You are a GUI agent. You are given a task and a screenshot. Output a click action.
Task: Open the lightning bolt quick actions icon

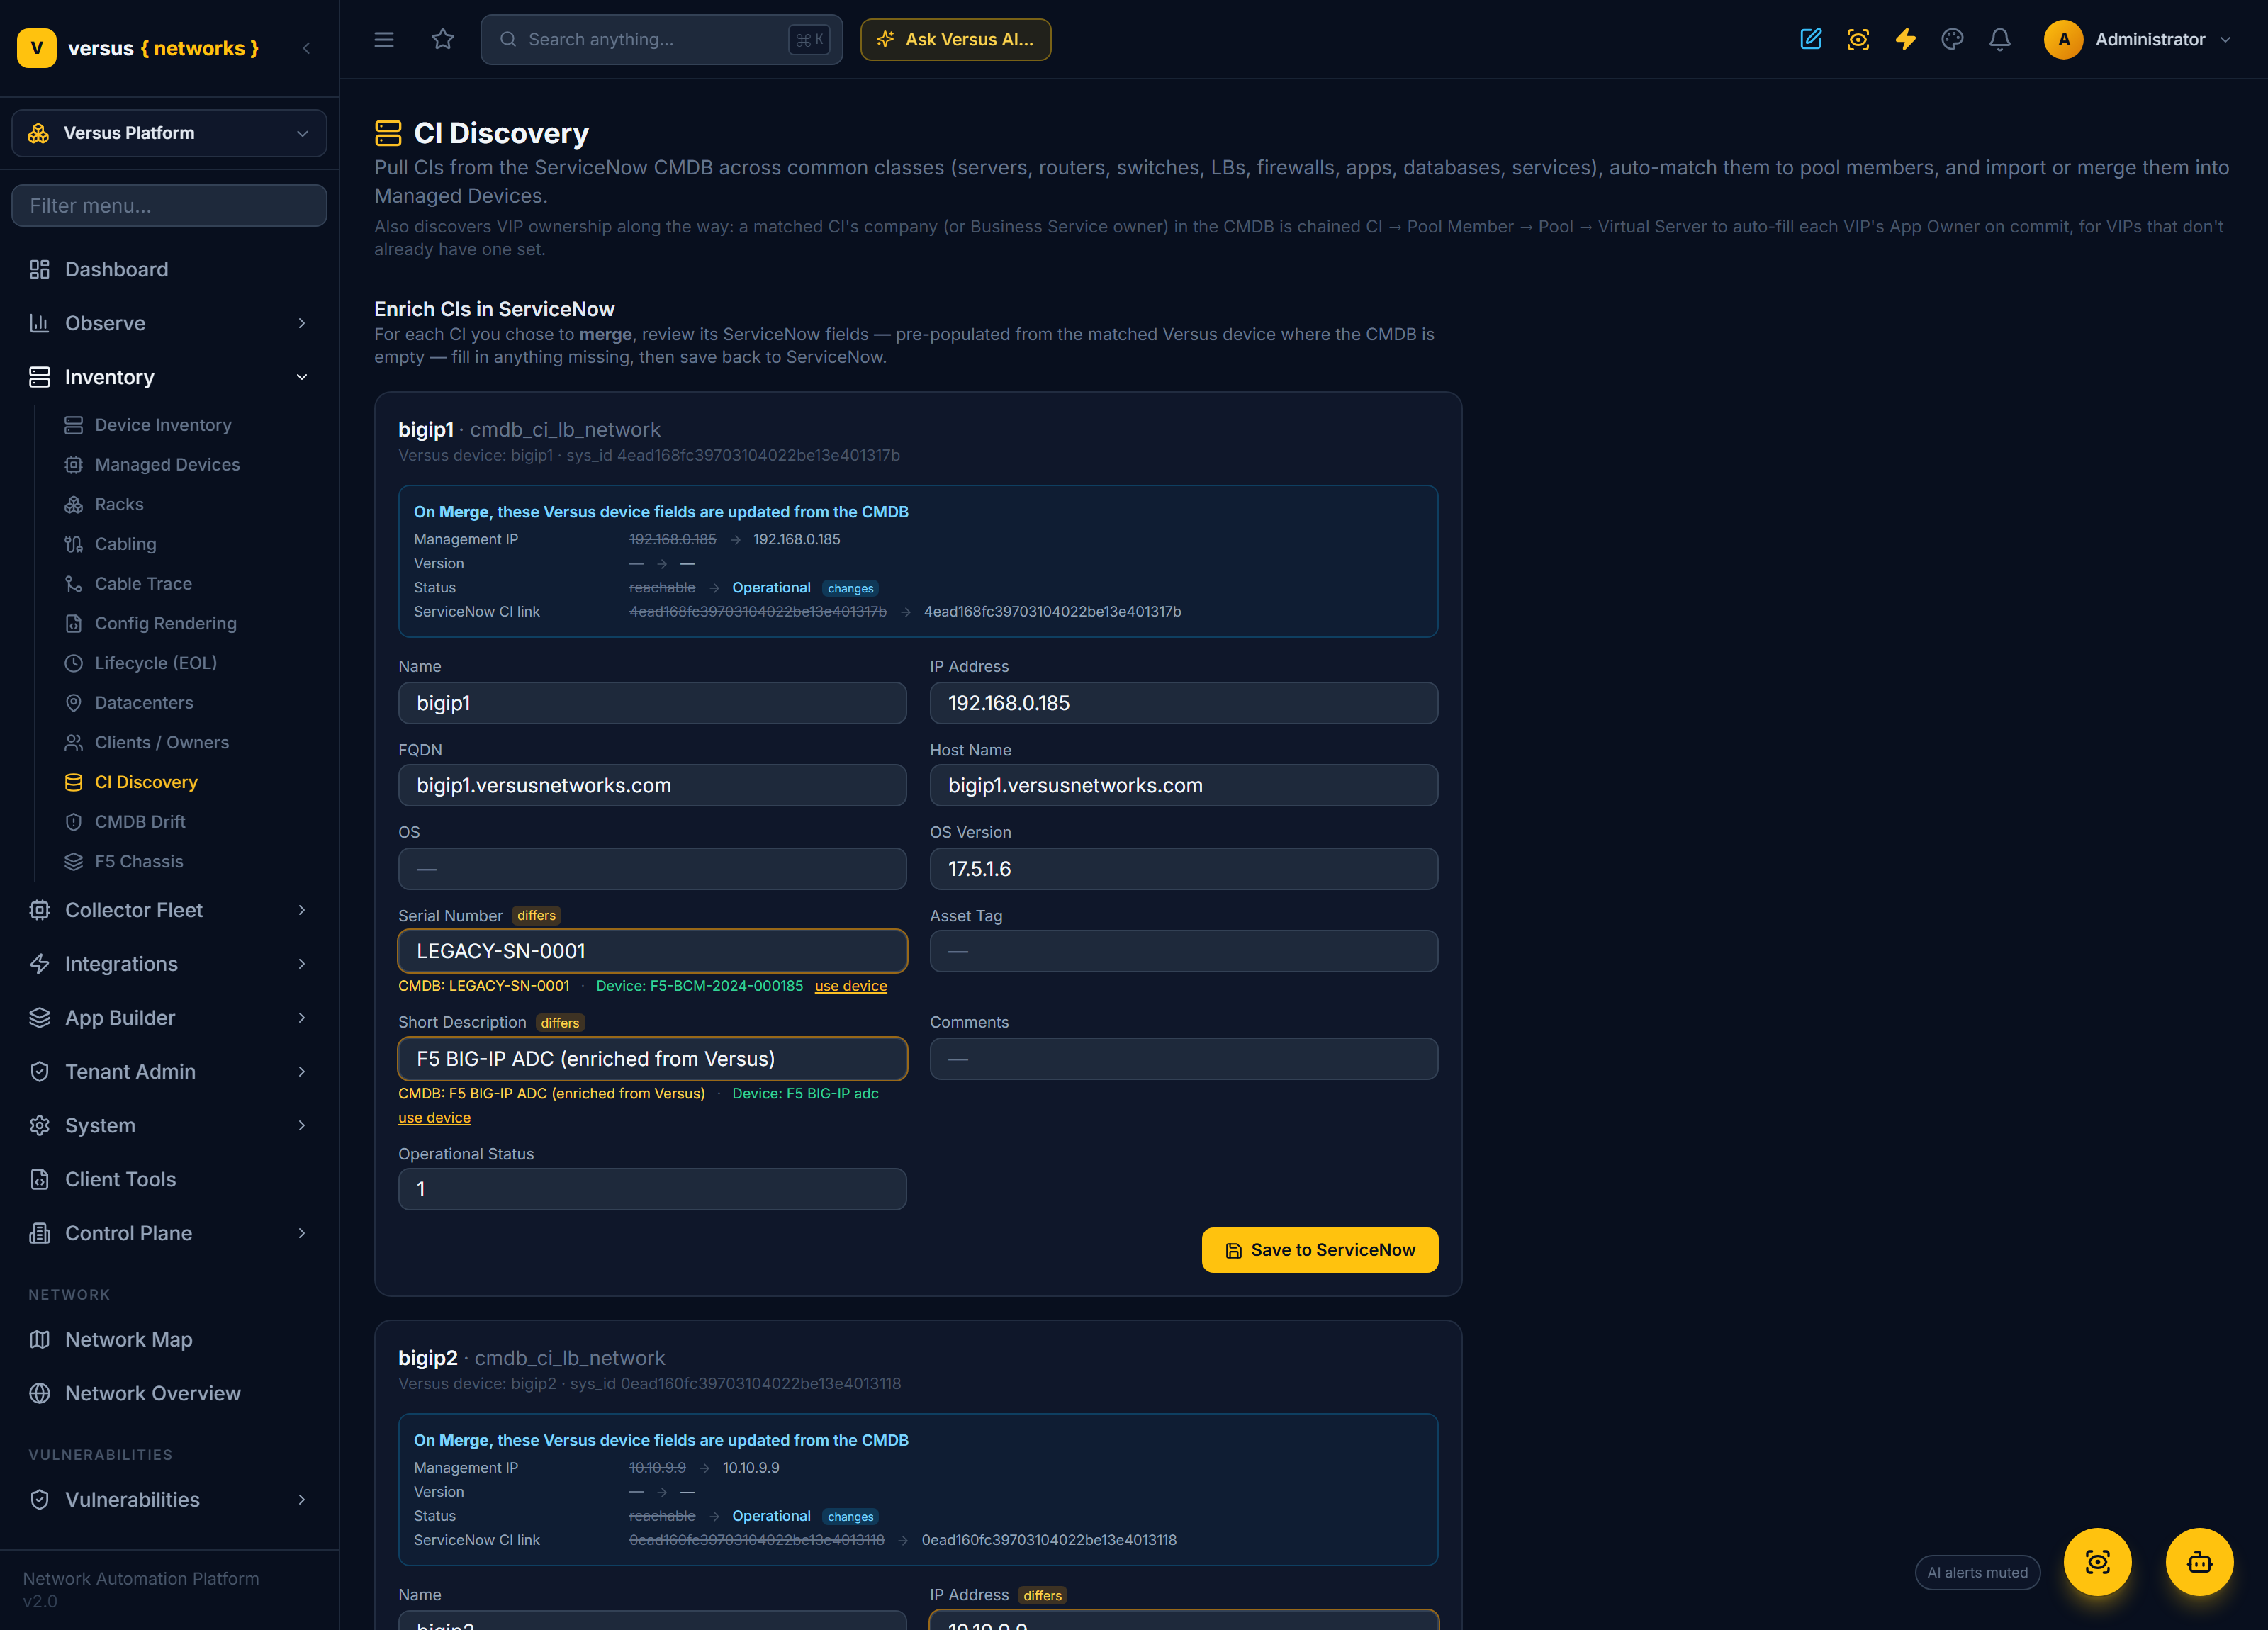tap(1906, 40)
